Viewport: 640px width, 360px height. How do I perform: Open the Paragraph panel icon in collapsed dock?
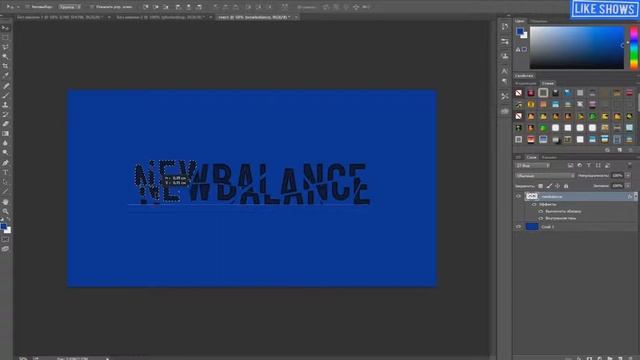505,81
